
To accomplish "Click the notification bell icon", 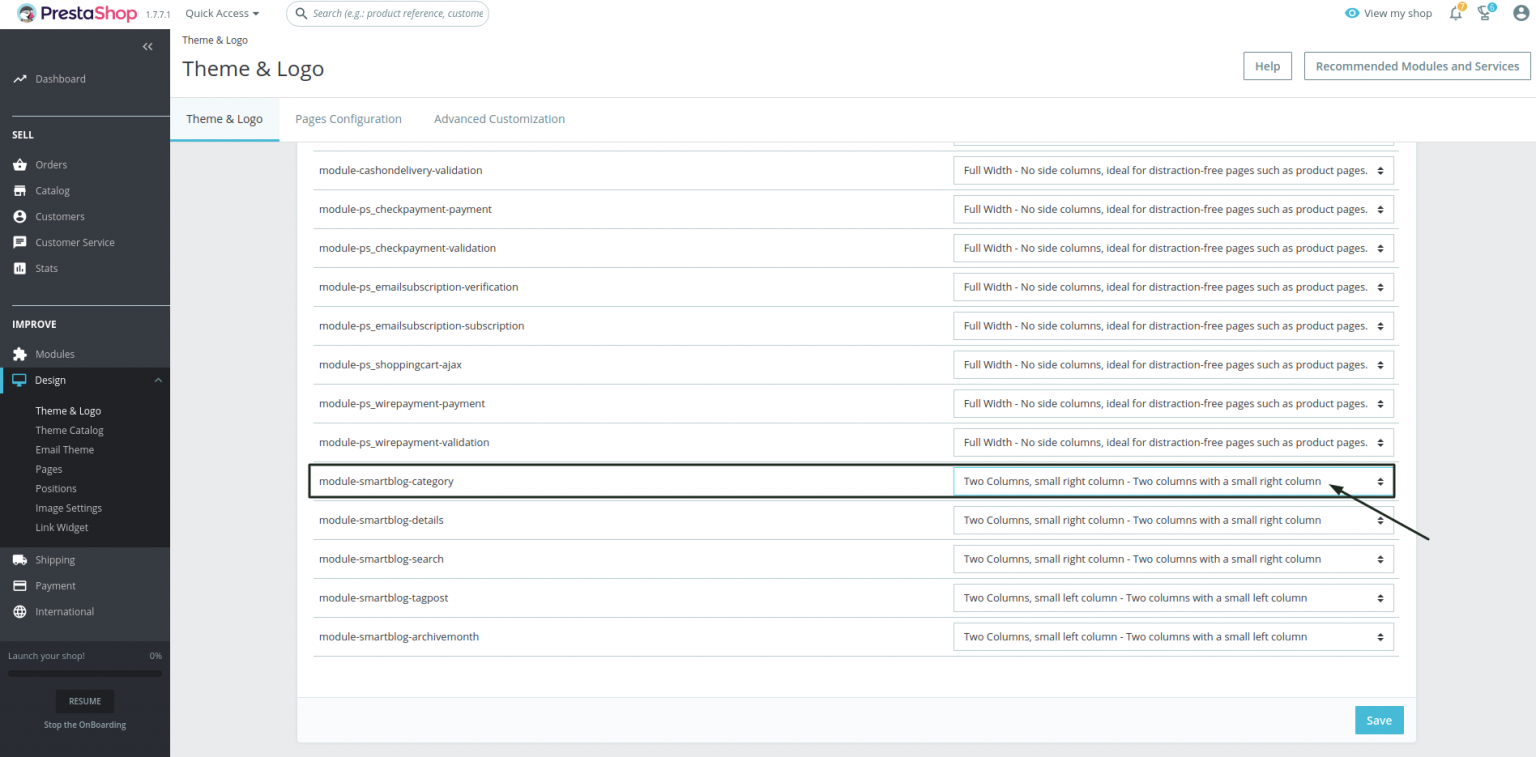I will tap(1455, 13).
